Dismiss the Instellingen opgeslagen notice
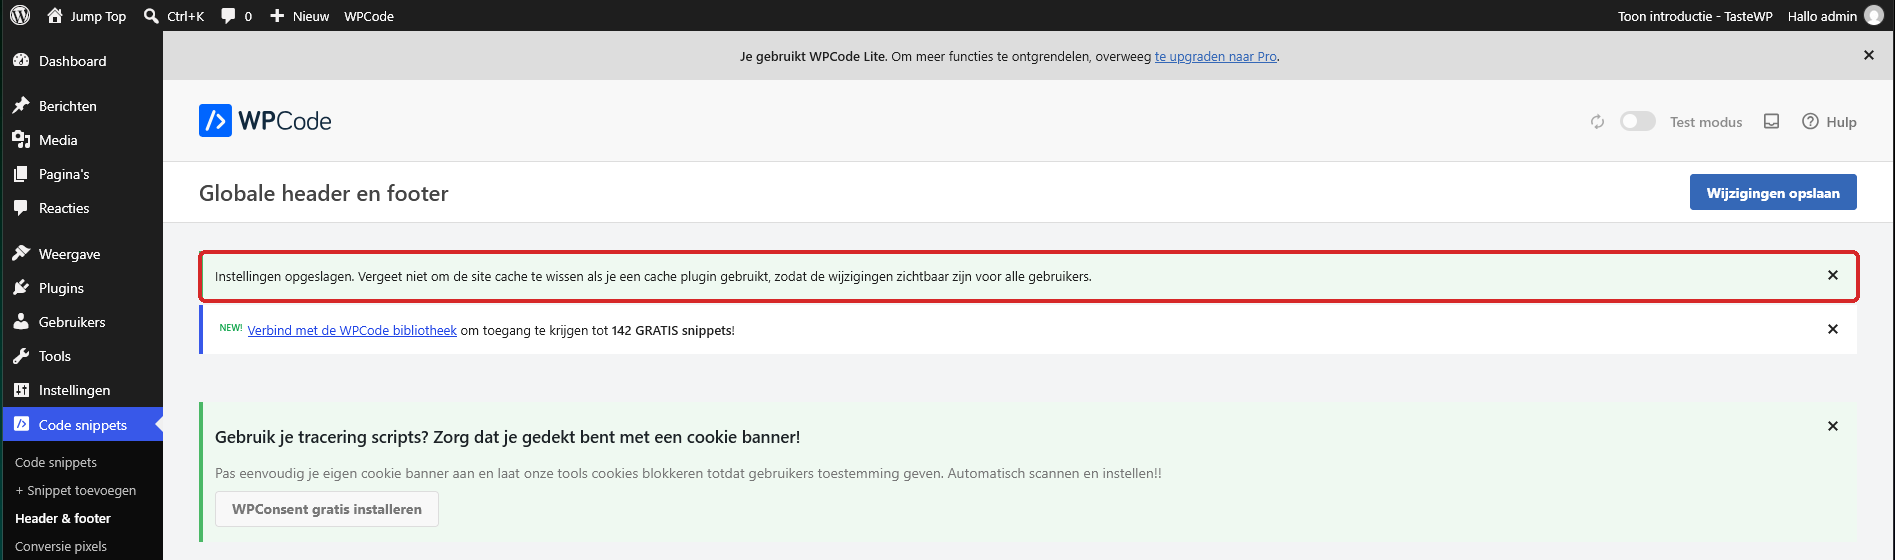The width and height of the screenshot is (1895, 560). (1833, 275)
